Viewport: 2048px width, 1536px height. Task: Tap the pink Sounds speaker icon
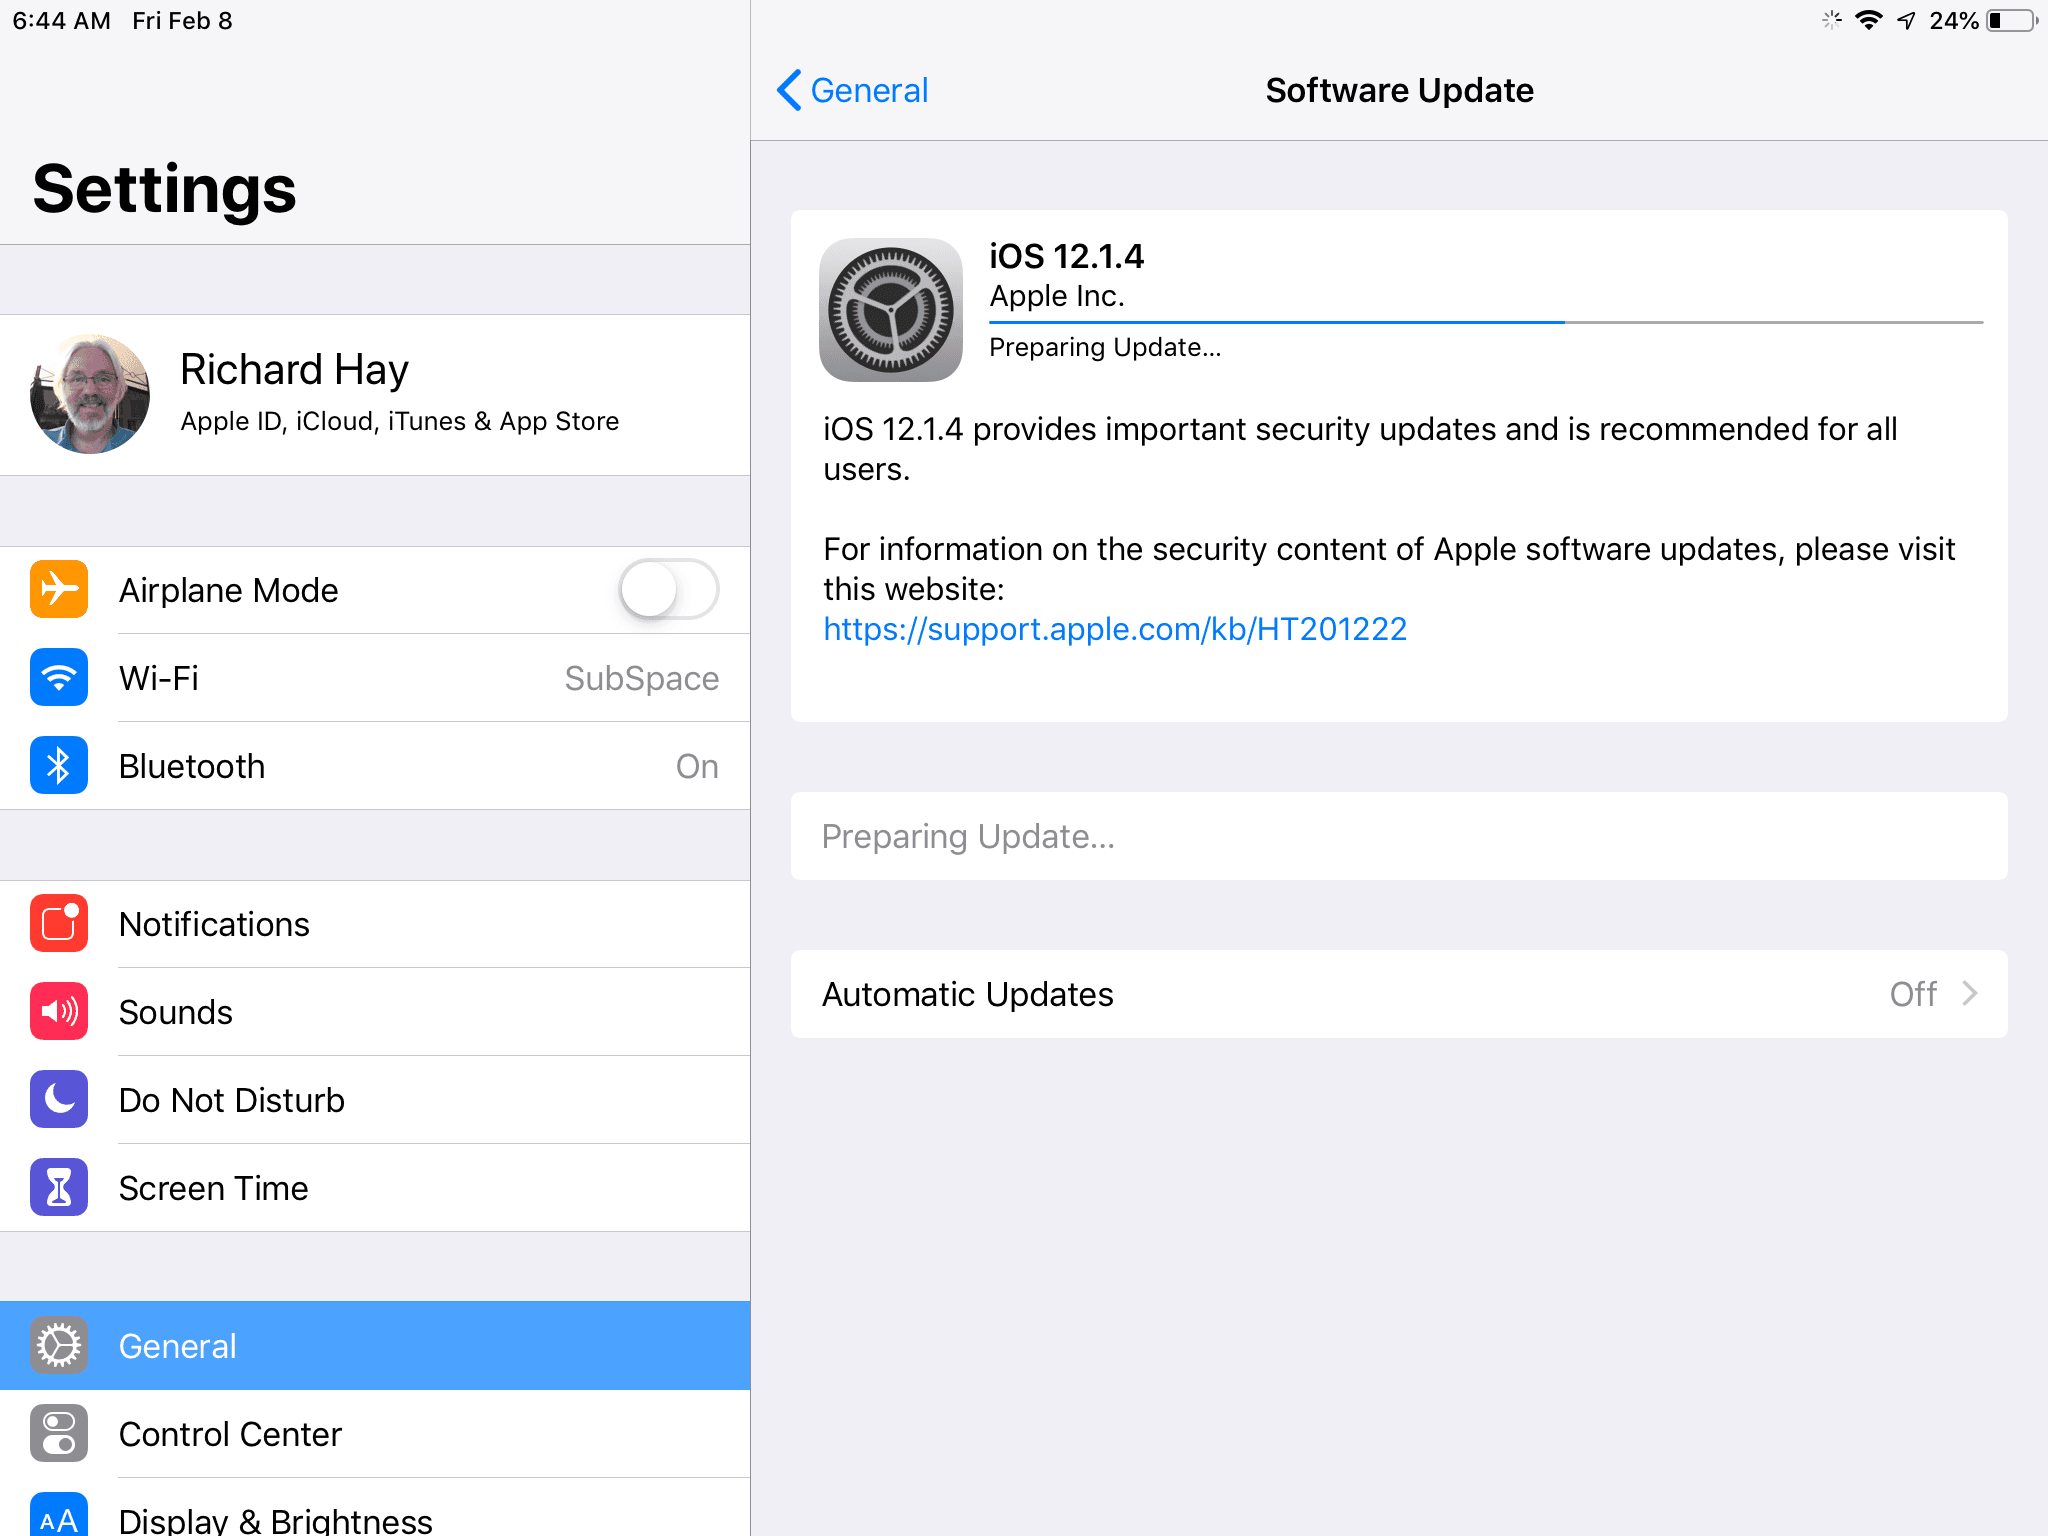tap(59, 1012)
